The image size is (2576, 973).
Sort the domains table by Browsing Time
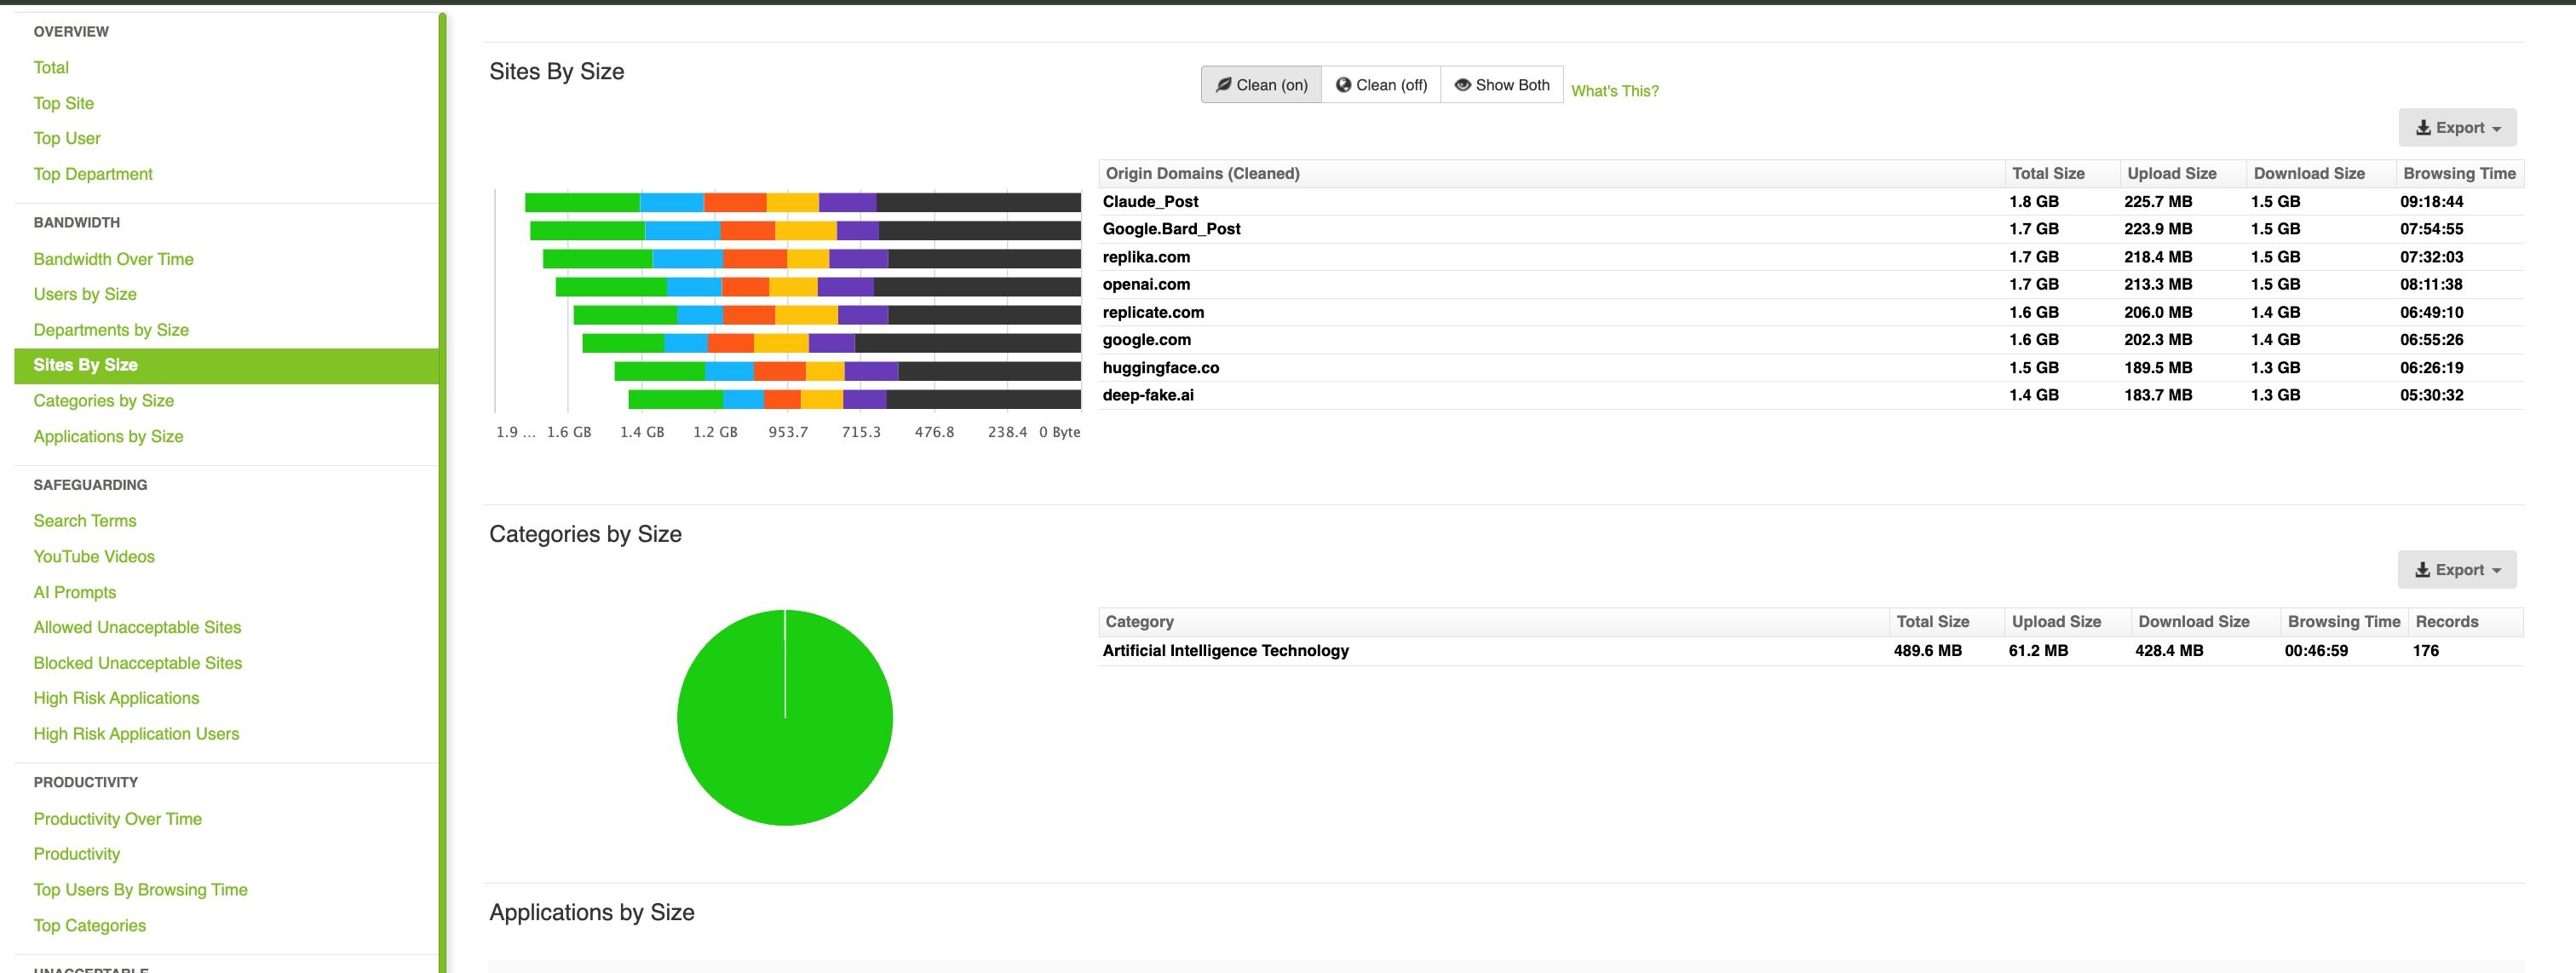(x=2459, y=172)
